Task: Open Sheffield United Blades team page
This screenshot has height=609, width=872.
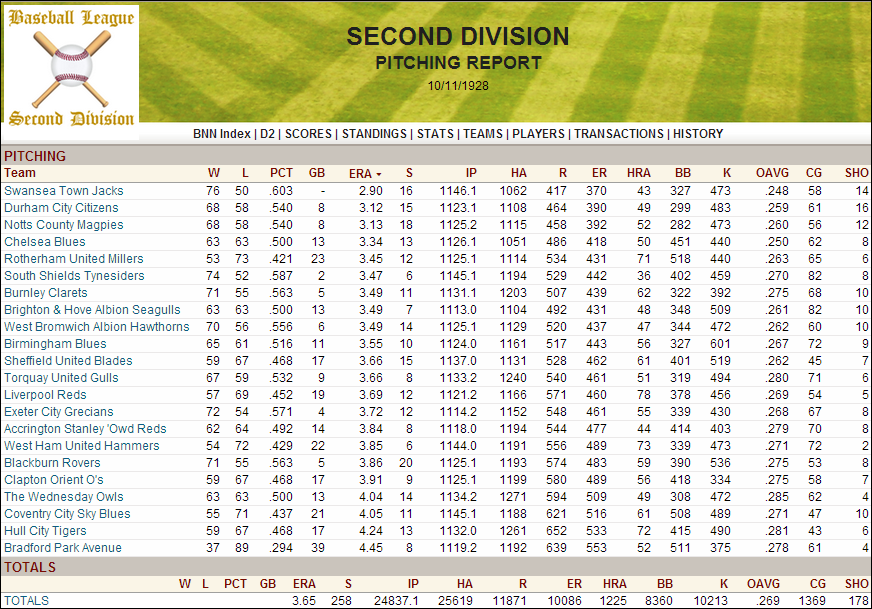Action: click(x=68, y=361)
